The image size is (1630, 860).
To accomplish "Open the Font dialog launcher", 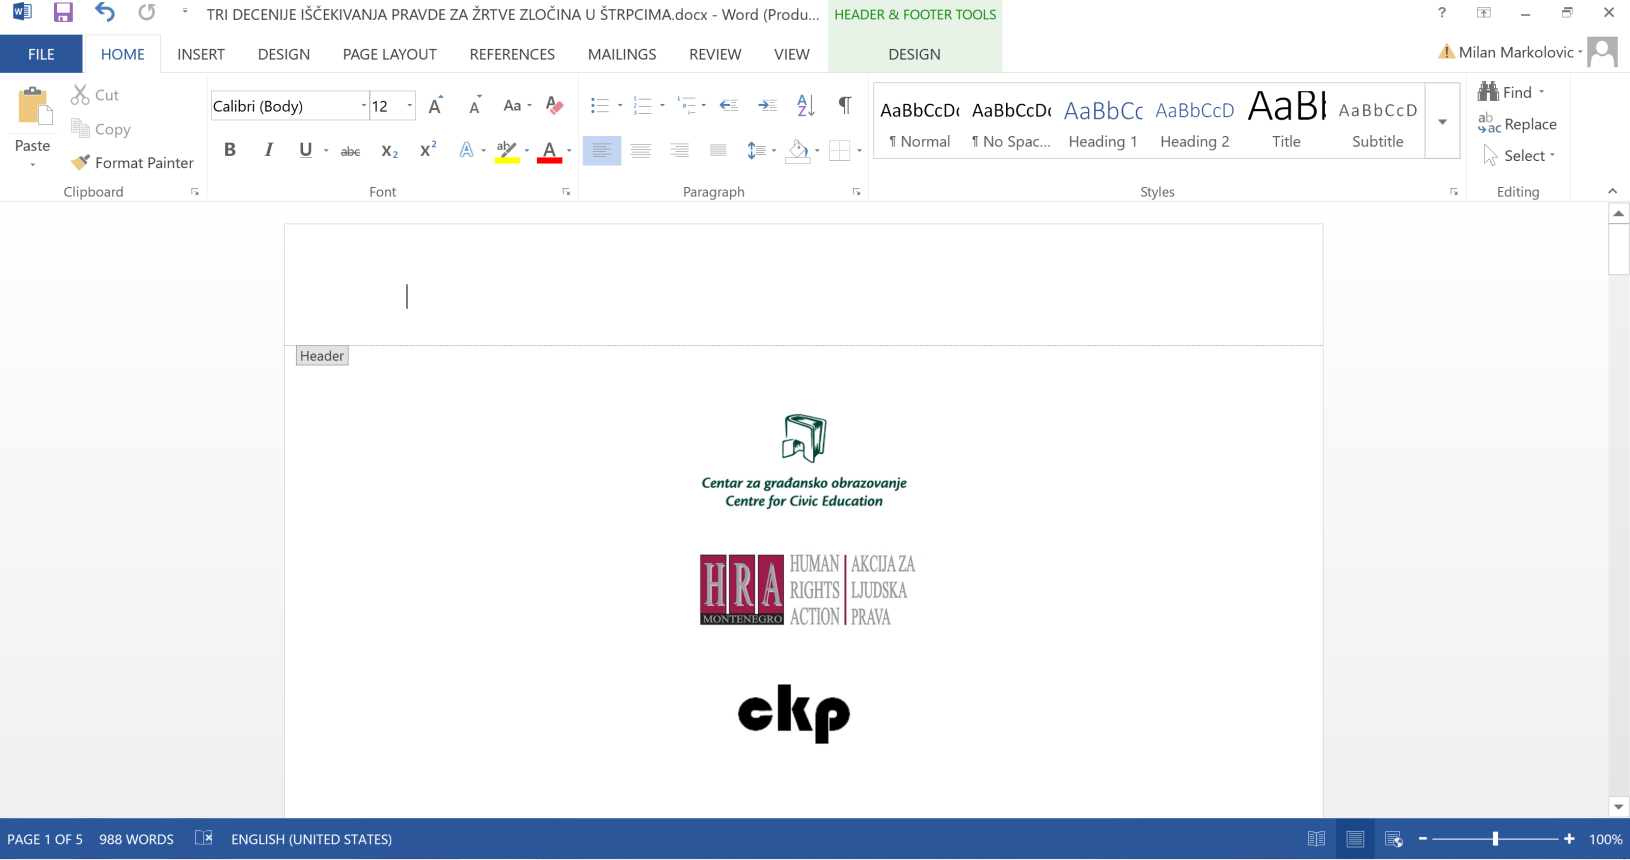I will 566,192.
